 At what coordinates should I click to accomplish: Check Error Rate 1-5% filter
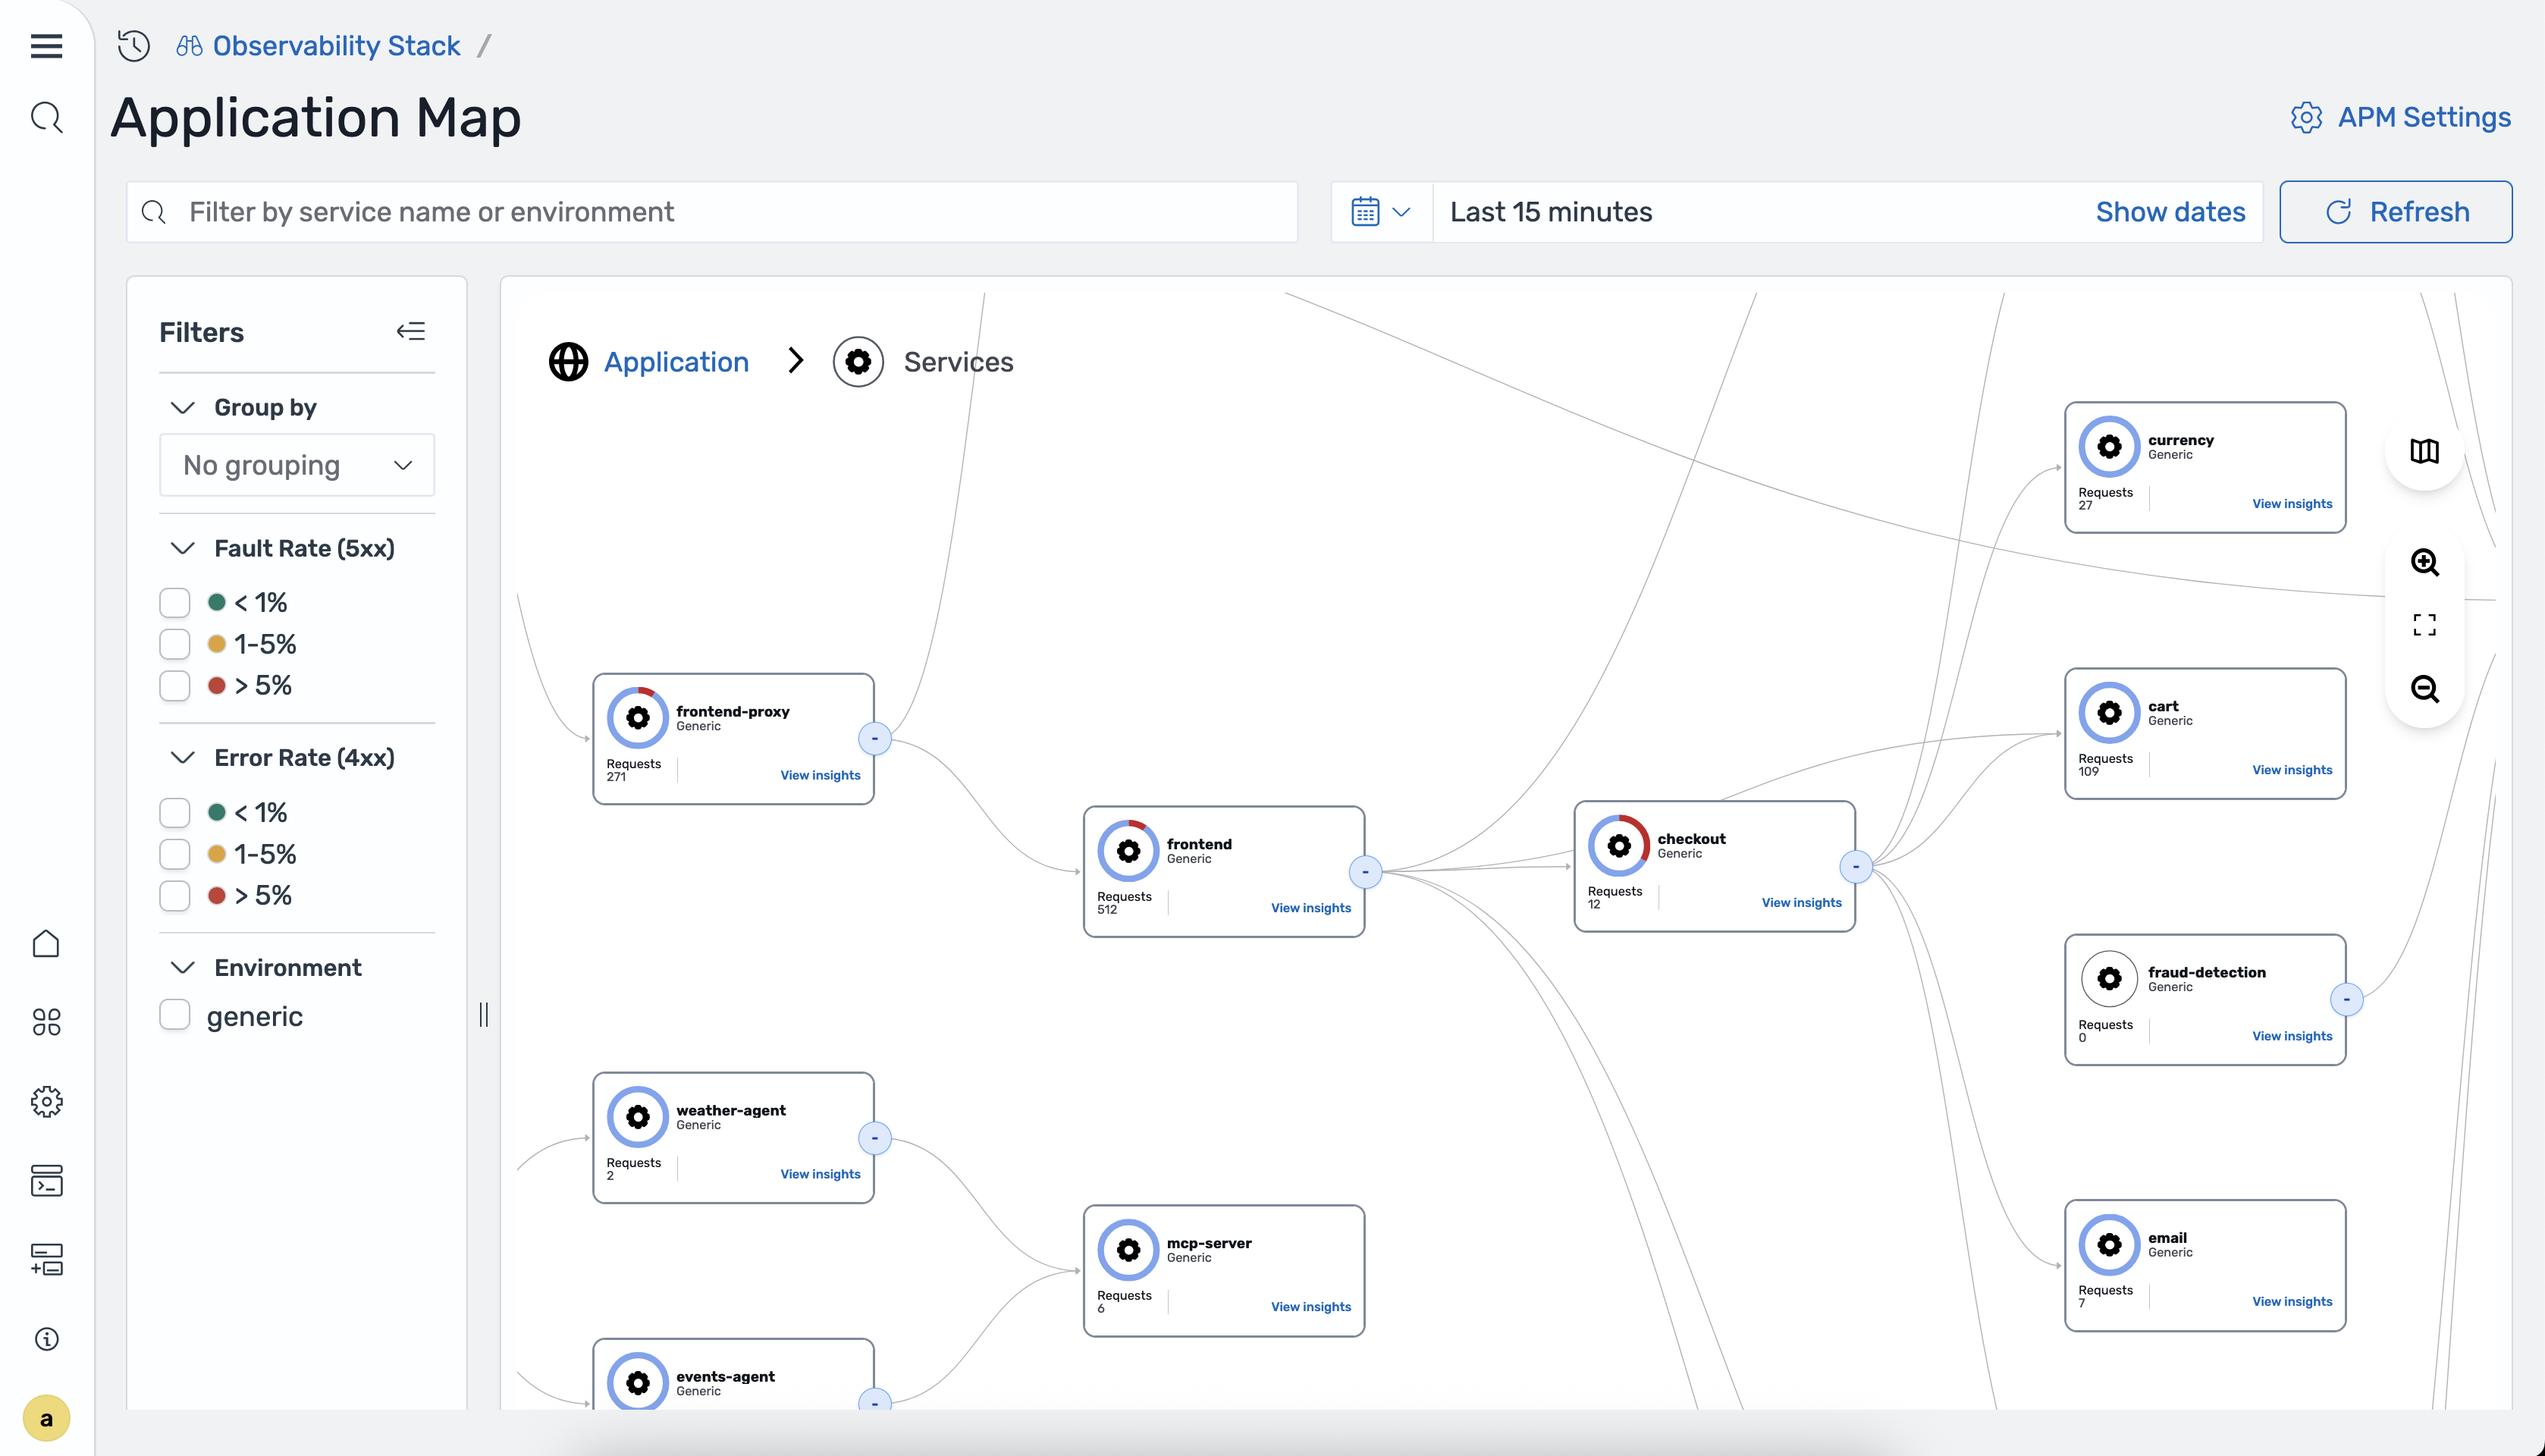pos(175,854)
